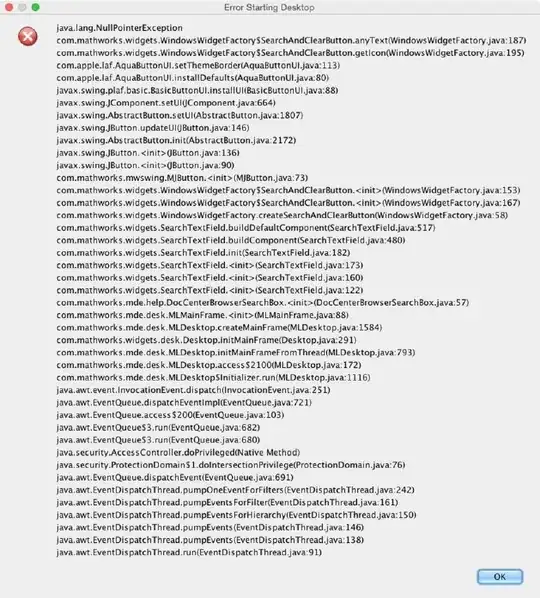Click the Error Starting Desktop title text
Screen dimensions: 540x598
point(269,7)
